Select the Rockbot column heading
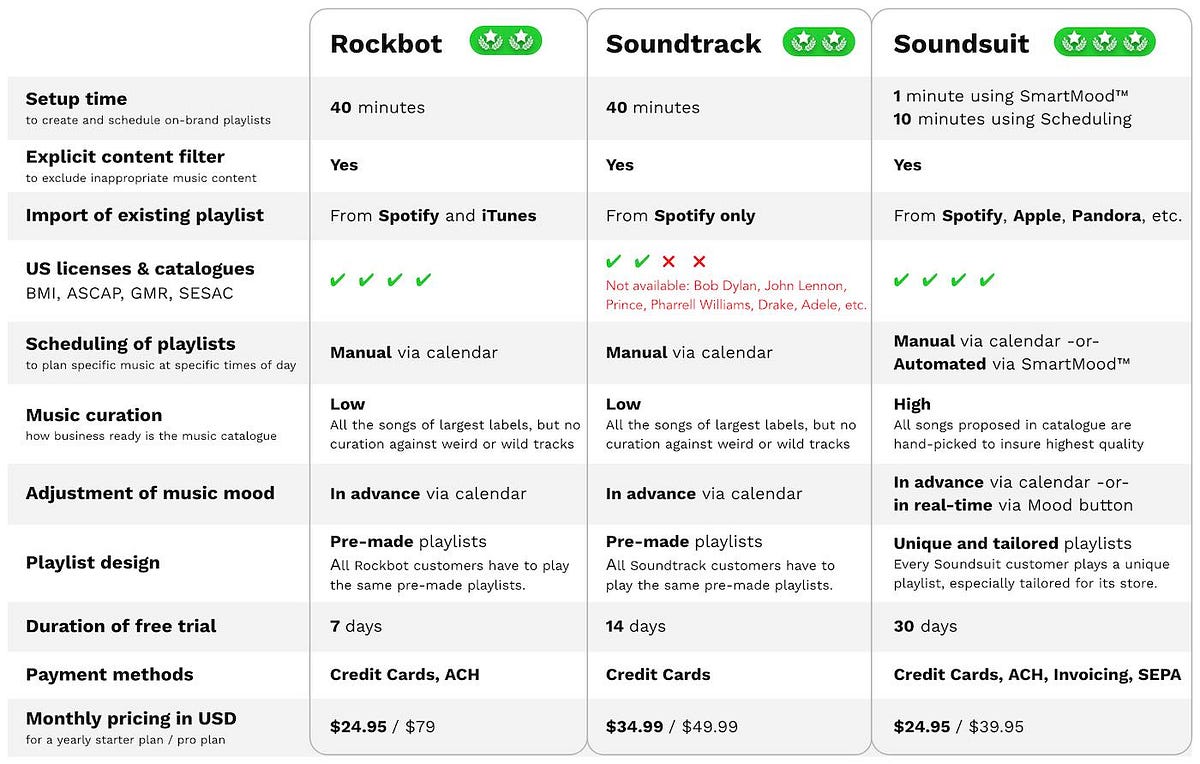Viewport: 1200px width, 764px height. pyautogui.click(x=387, y=44)
